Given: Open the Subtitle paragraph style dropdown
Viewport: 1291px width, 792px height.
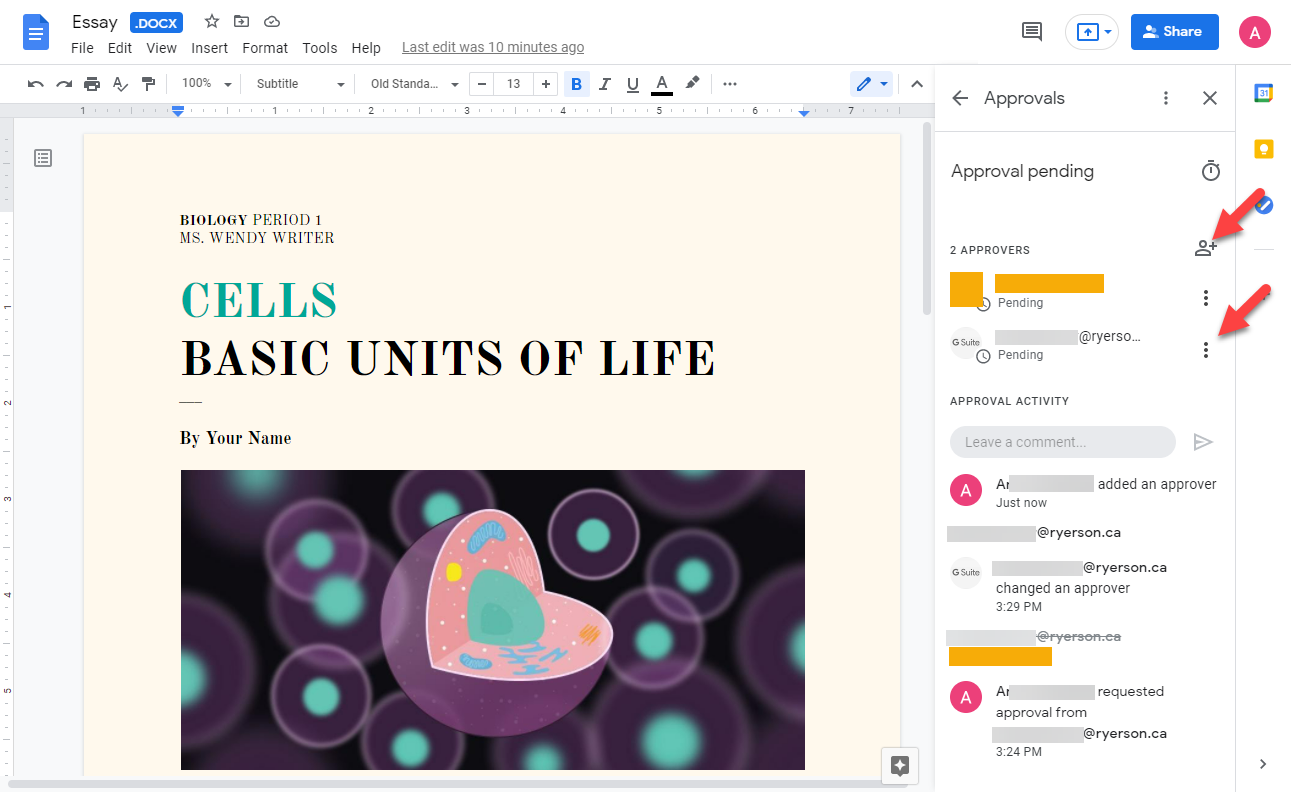Looking at the screenshot, I should click(300, 84).
